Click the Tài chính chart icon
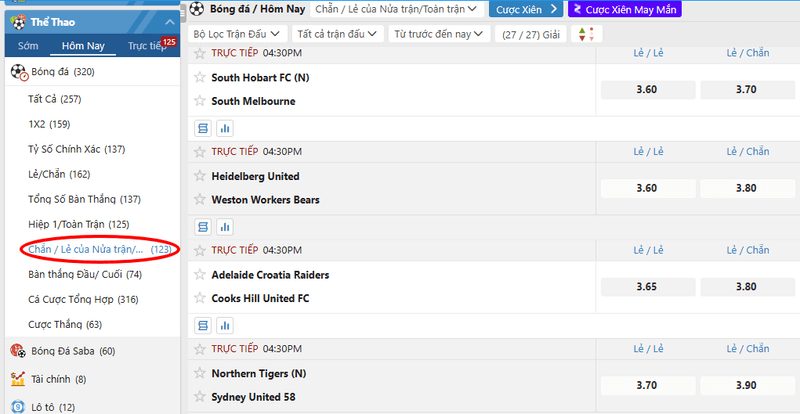800x414 pixels. (18, 379)
